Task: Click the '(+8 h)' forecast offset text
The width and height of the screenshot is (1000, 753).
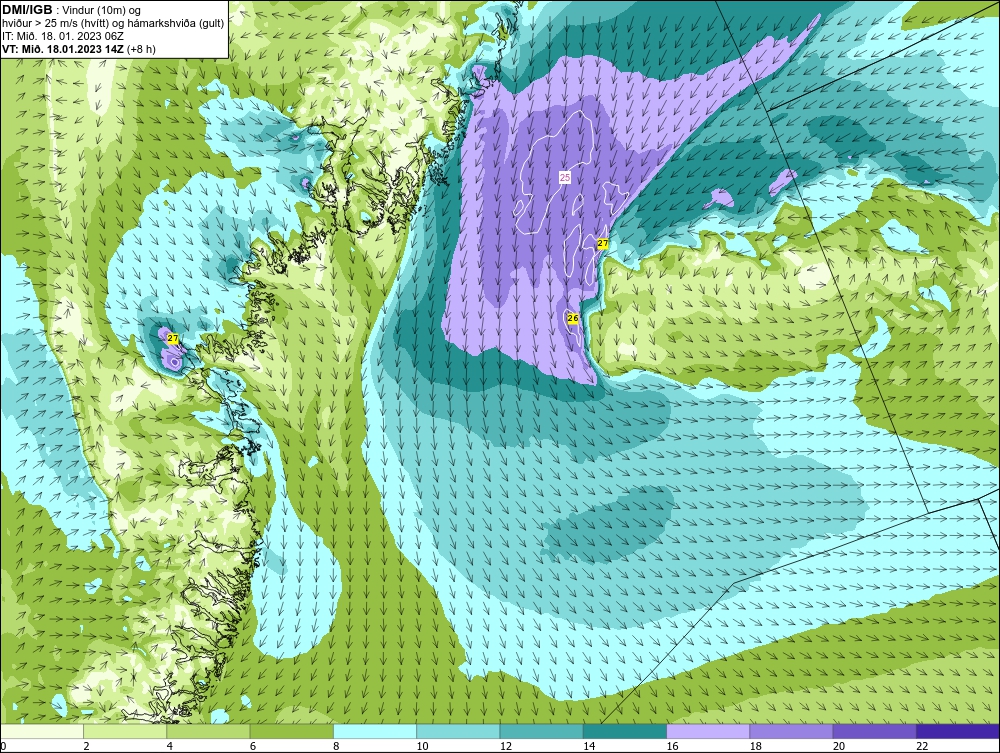Action: (141, 49)
